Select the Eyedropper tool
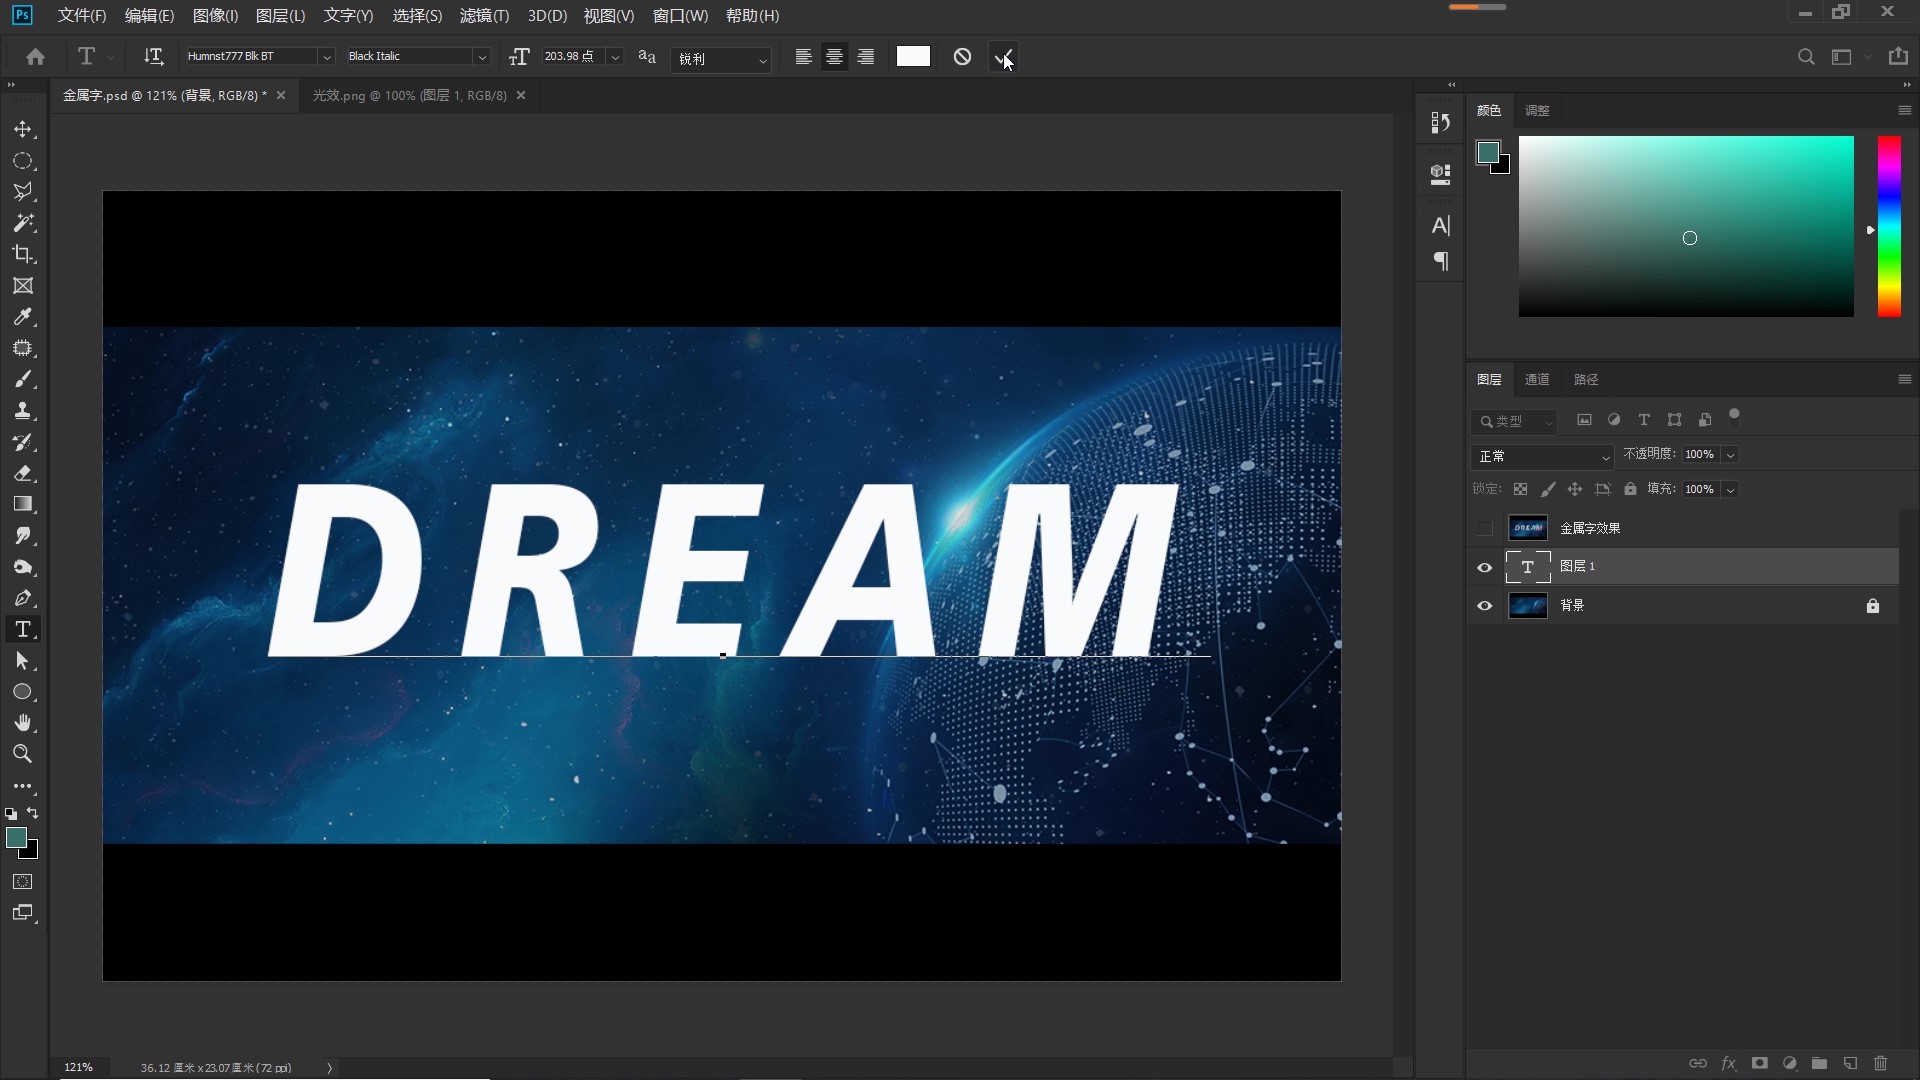 (23, 317)
